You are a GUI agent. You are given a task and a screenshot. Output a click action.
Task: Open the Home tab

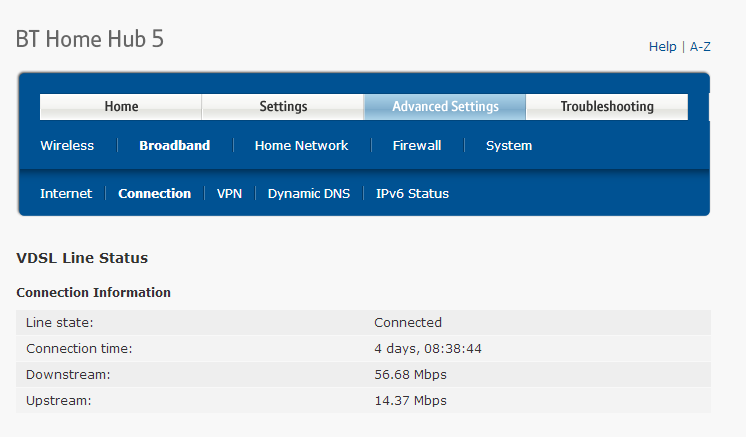pos(121,107)
